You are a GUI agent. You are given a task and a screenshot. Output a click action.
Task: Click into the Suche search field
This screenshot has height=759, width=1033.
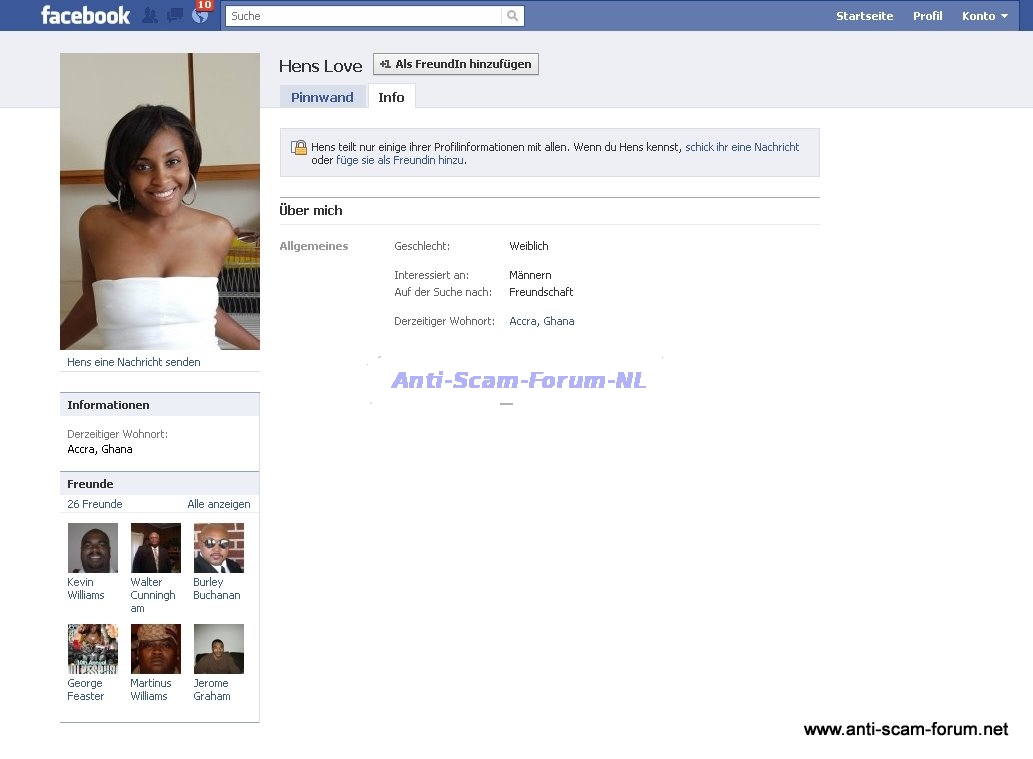tap(364, 16)
